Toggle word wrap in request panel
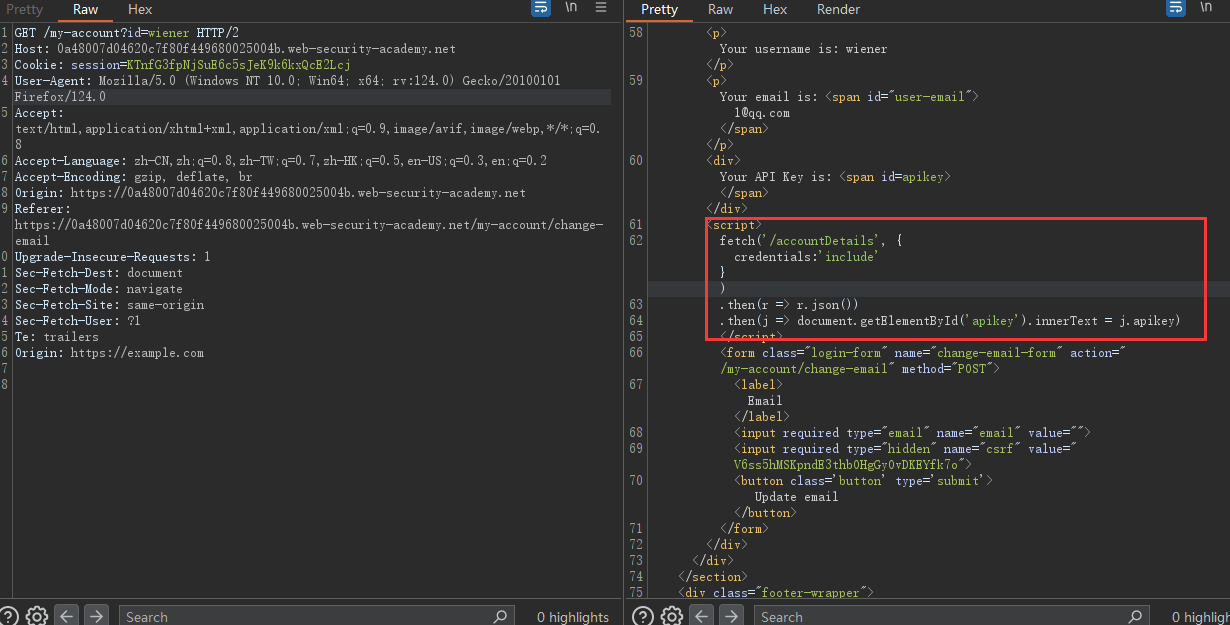This screenshot has height=625, width=1230. pos(541,8)
